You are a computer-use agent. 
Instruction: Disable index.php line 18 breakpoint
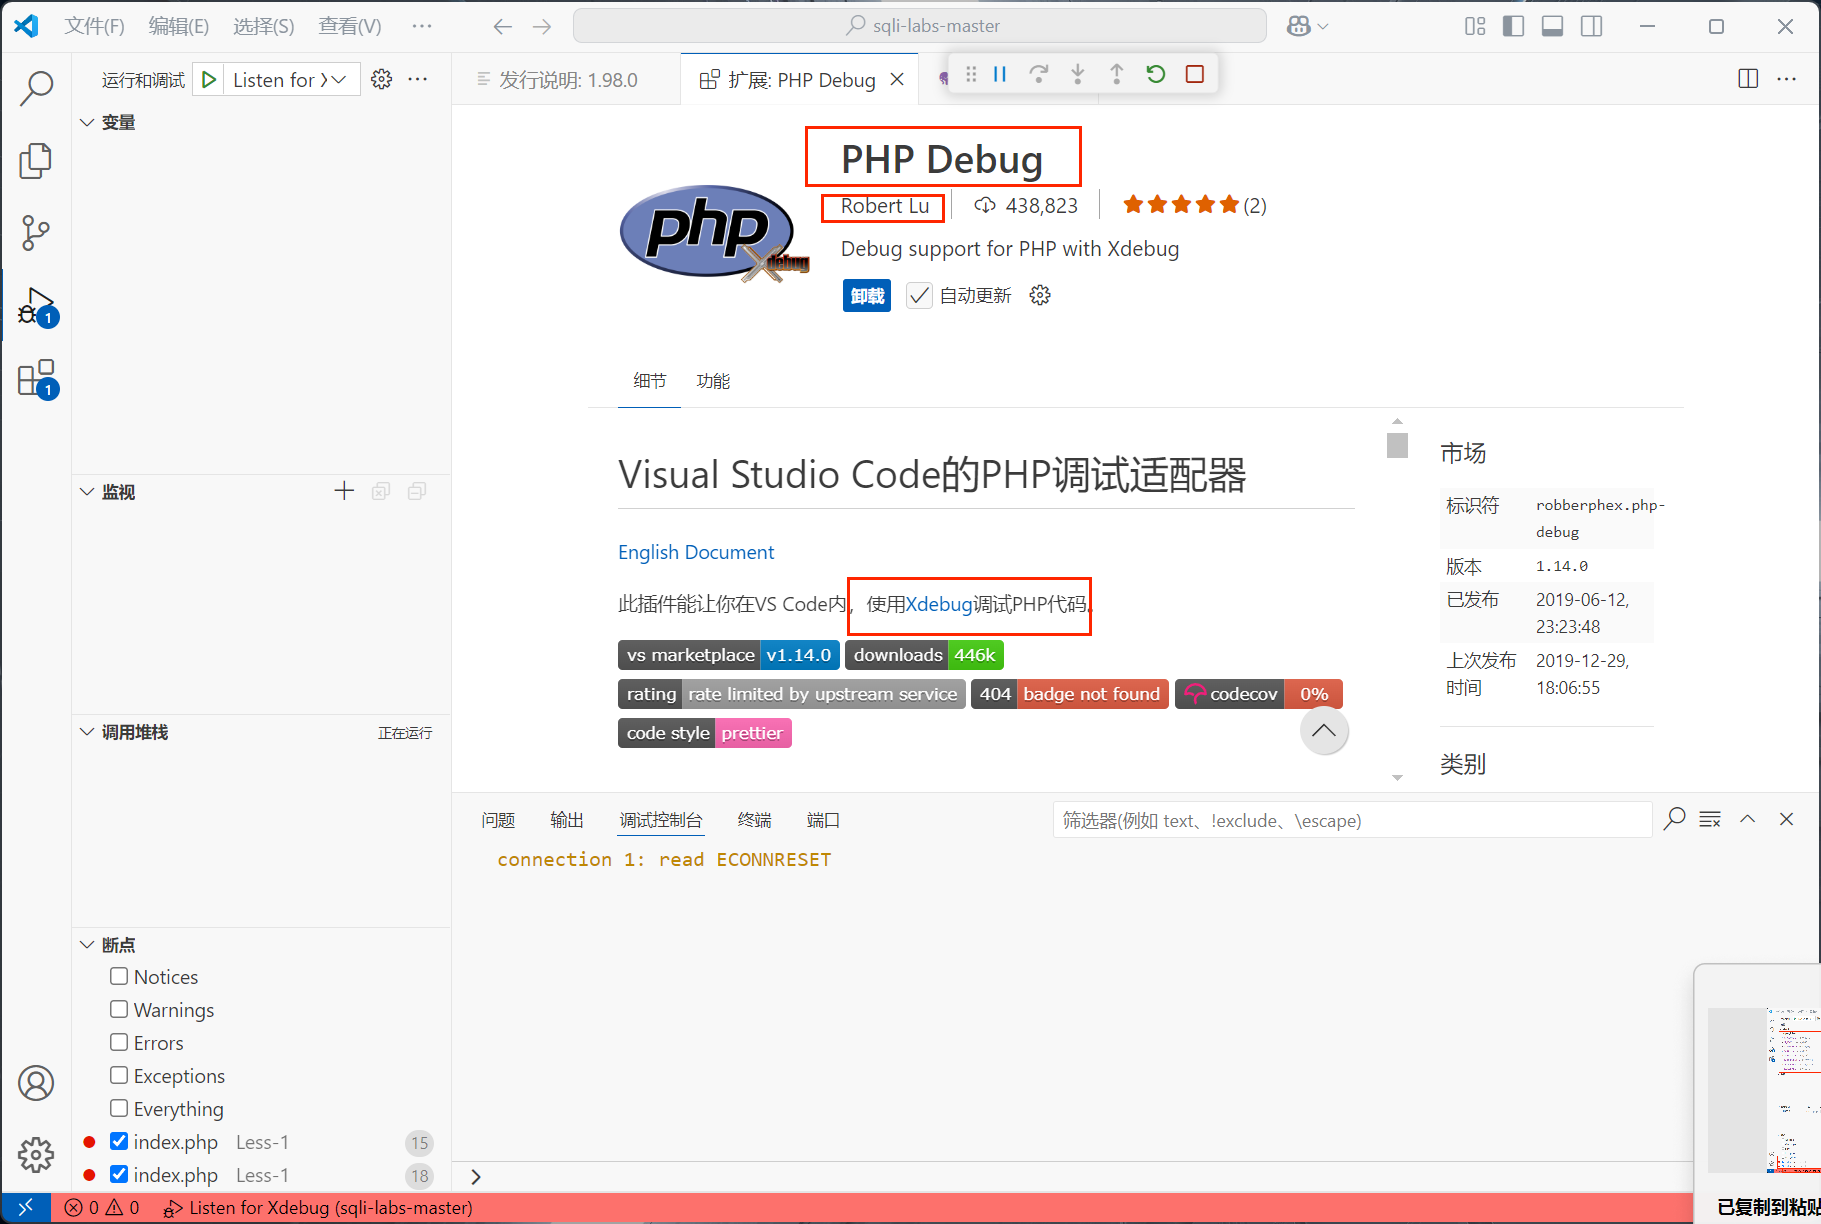pos(119,1174)
